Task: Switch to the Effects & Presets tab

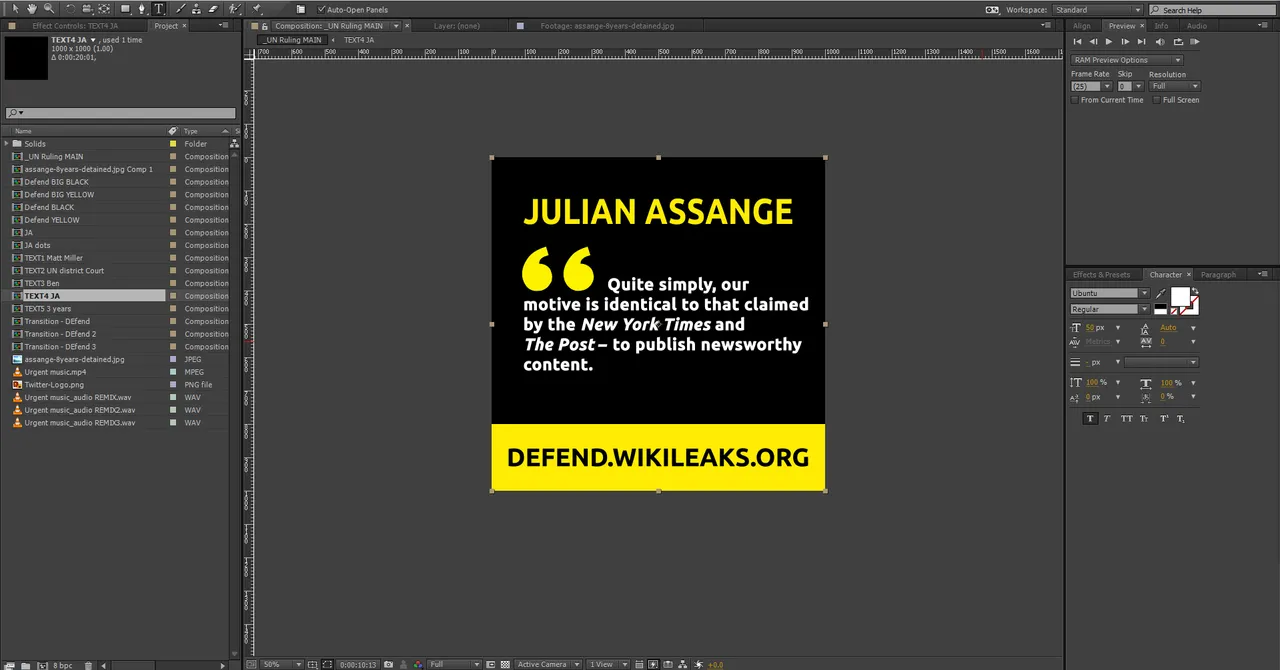Action: tap(1101, 275)
